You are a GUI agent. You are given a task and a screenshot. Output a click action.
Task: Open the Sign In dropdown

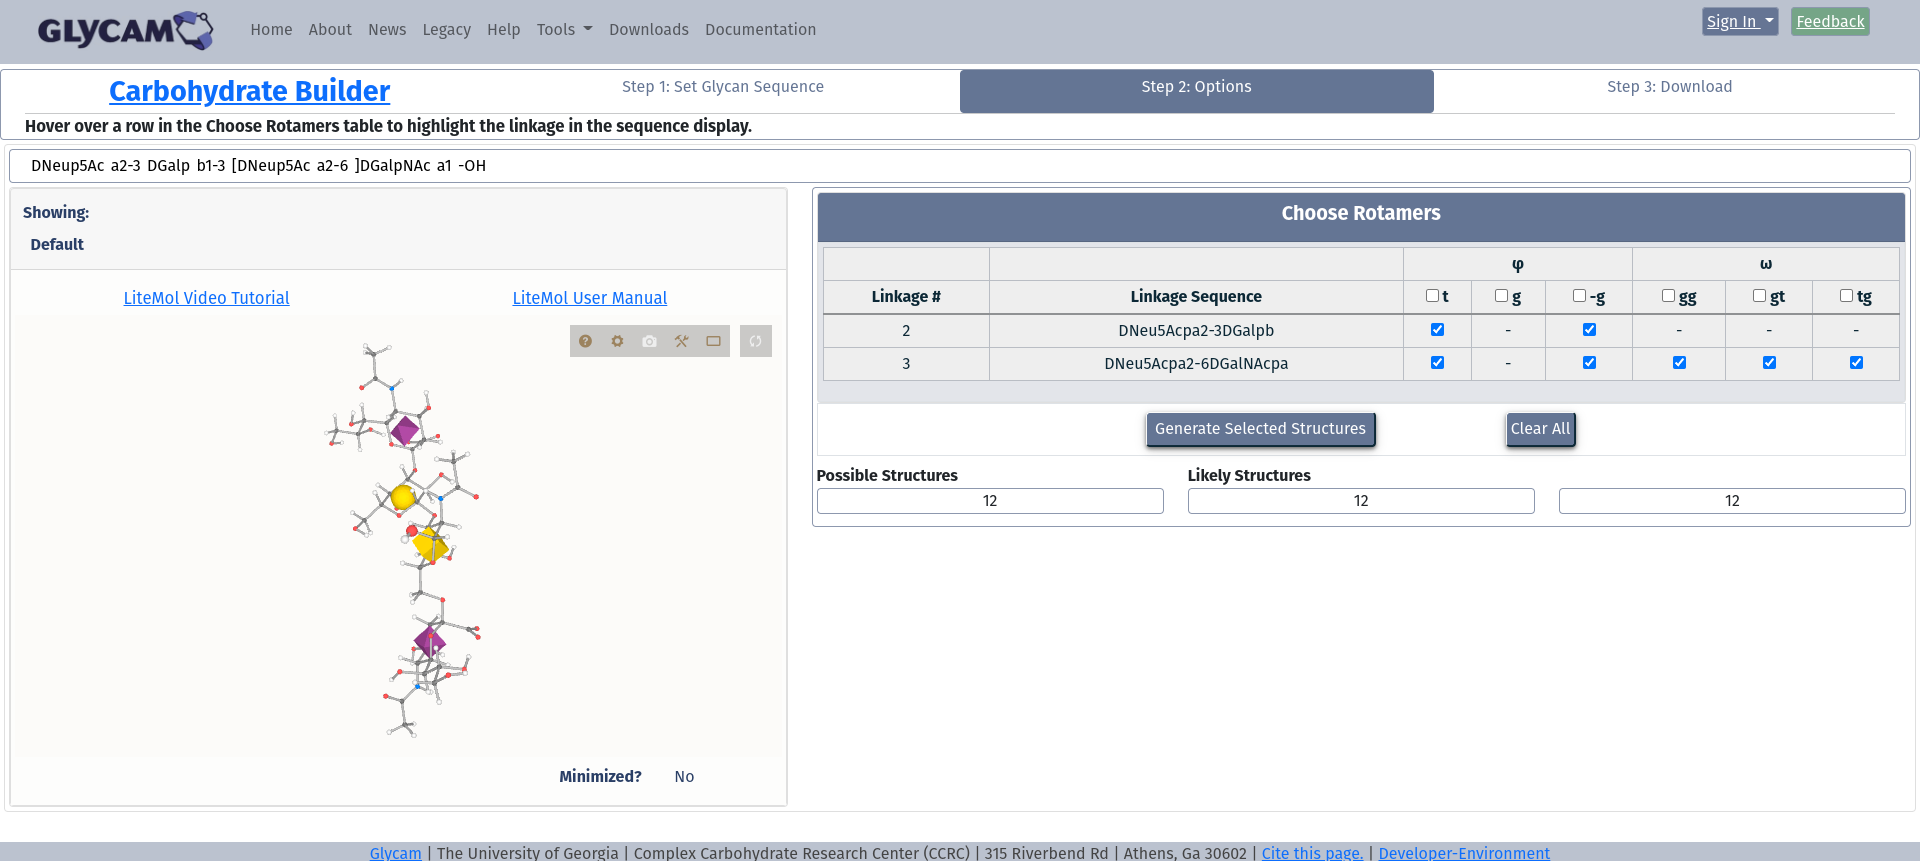[1739, 21]
